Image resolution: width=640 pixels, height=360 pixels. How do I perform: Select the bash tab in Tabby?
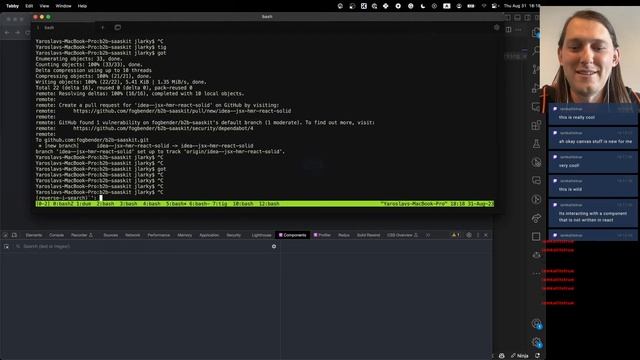pyautogui.click(x=63, y=27)
